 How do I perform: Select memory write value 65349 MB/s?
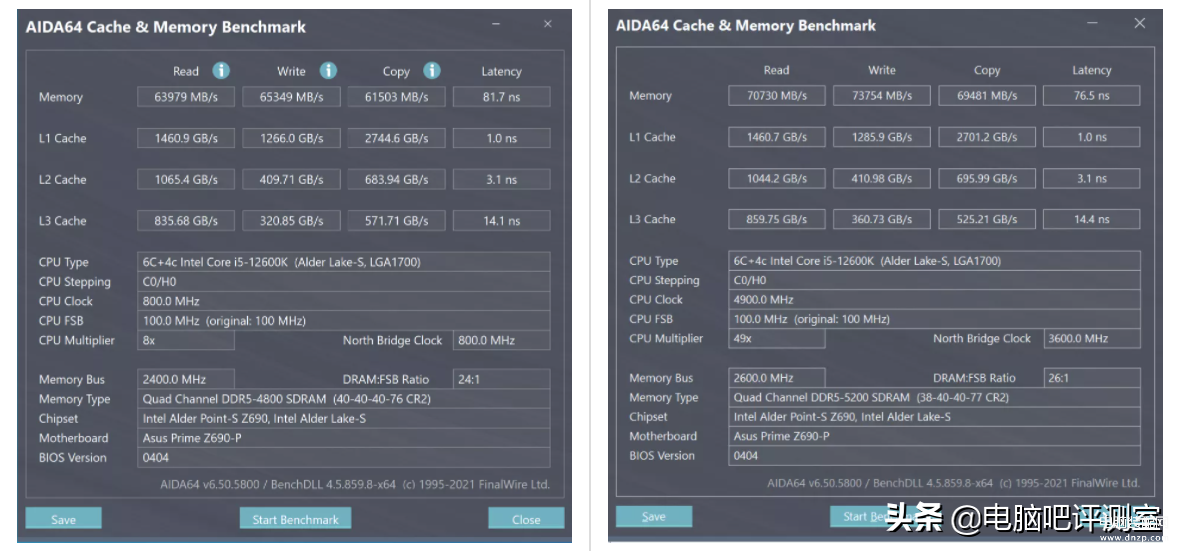(291, 97)
